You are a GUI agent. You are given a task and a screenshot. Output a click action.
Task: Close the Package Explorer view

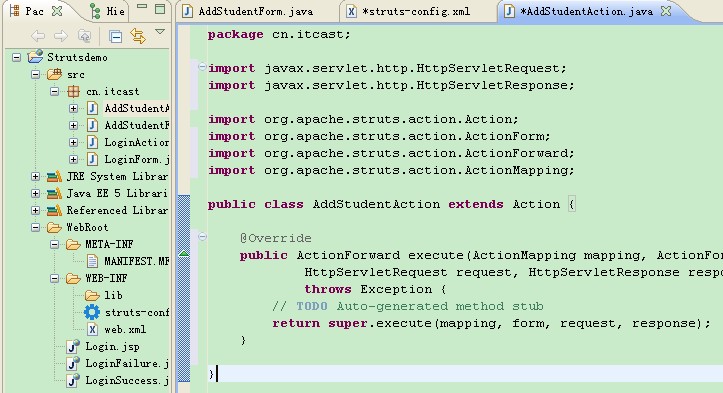57,11
